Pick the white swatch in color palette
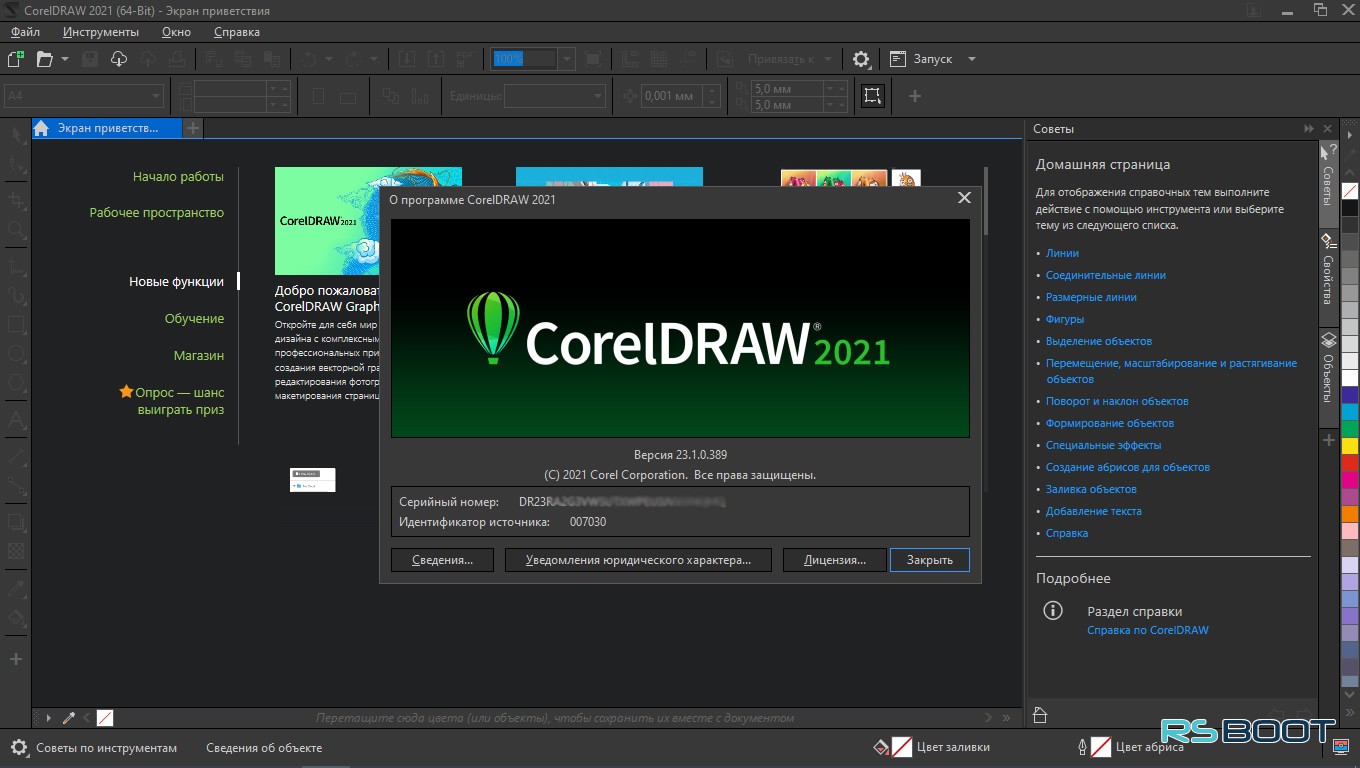The image size is (1360, 768). pos(1350,378)
